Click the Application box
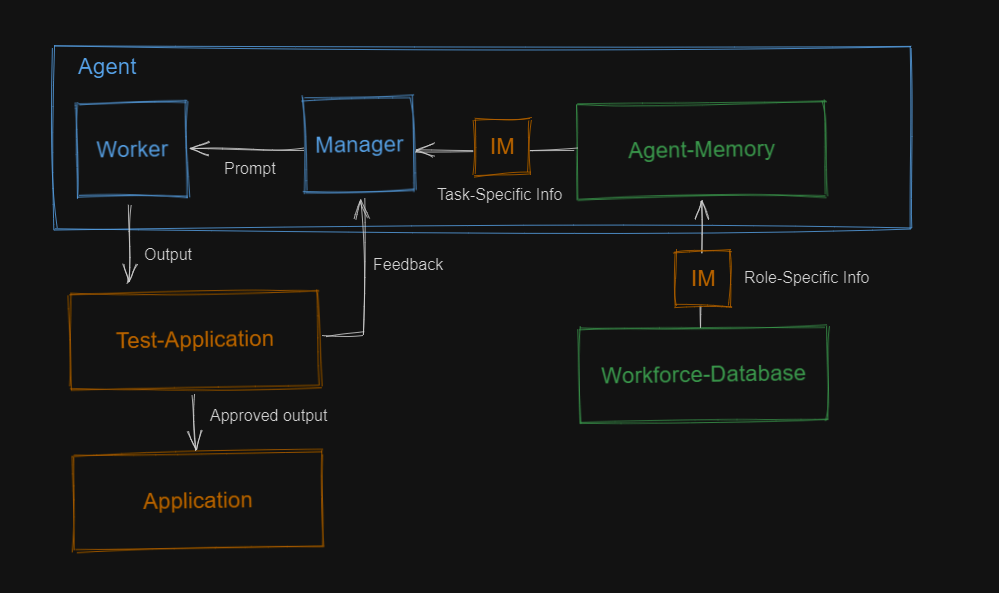Viewport: 999px width, 593px height. 197,500
